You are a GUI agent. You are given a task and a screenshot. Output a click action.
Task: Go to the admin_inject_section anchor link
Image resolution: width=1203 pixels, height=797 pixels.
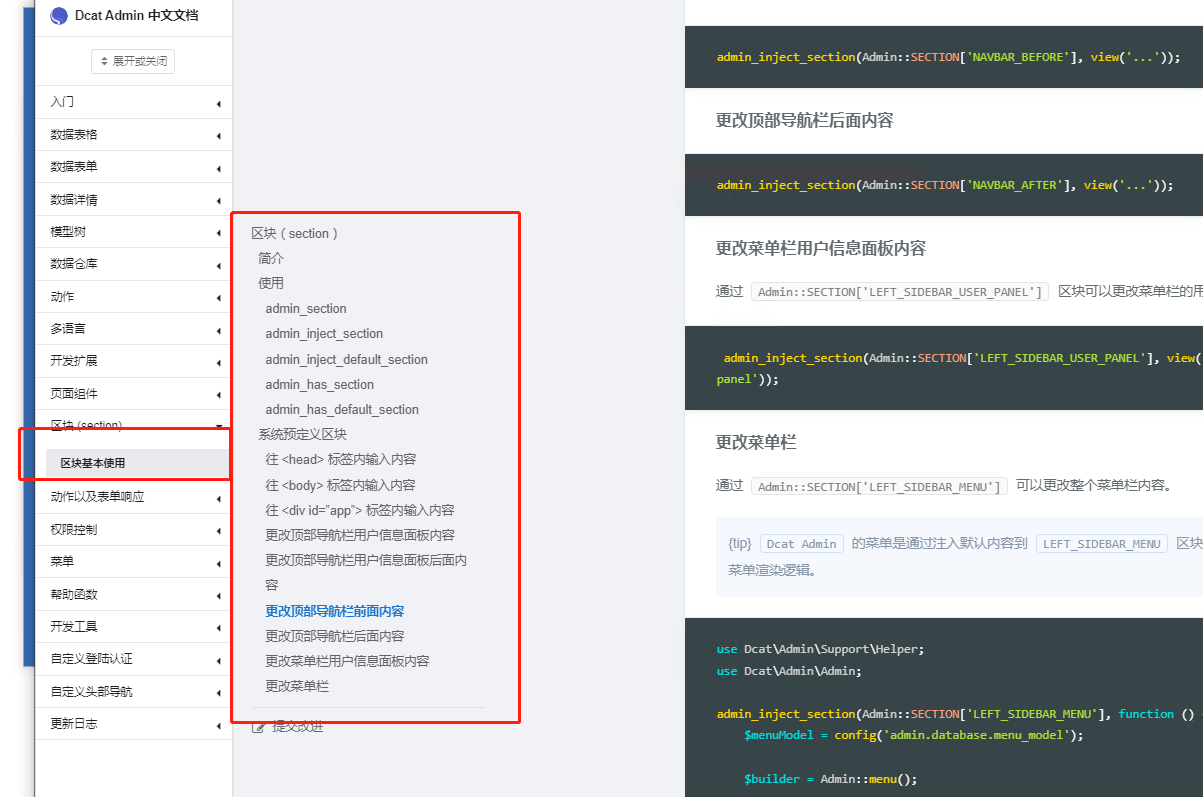pyautogui.click(x=324, y=334)
